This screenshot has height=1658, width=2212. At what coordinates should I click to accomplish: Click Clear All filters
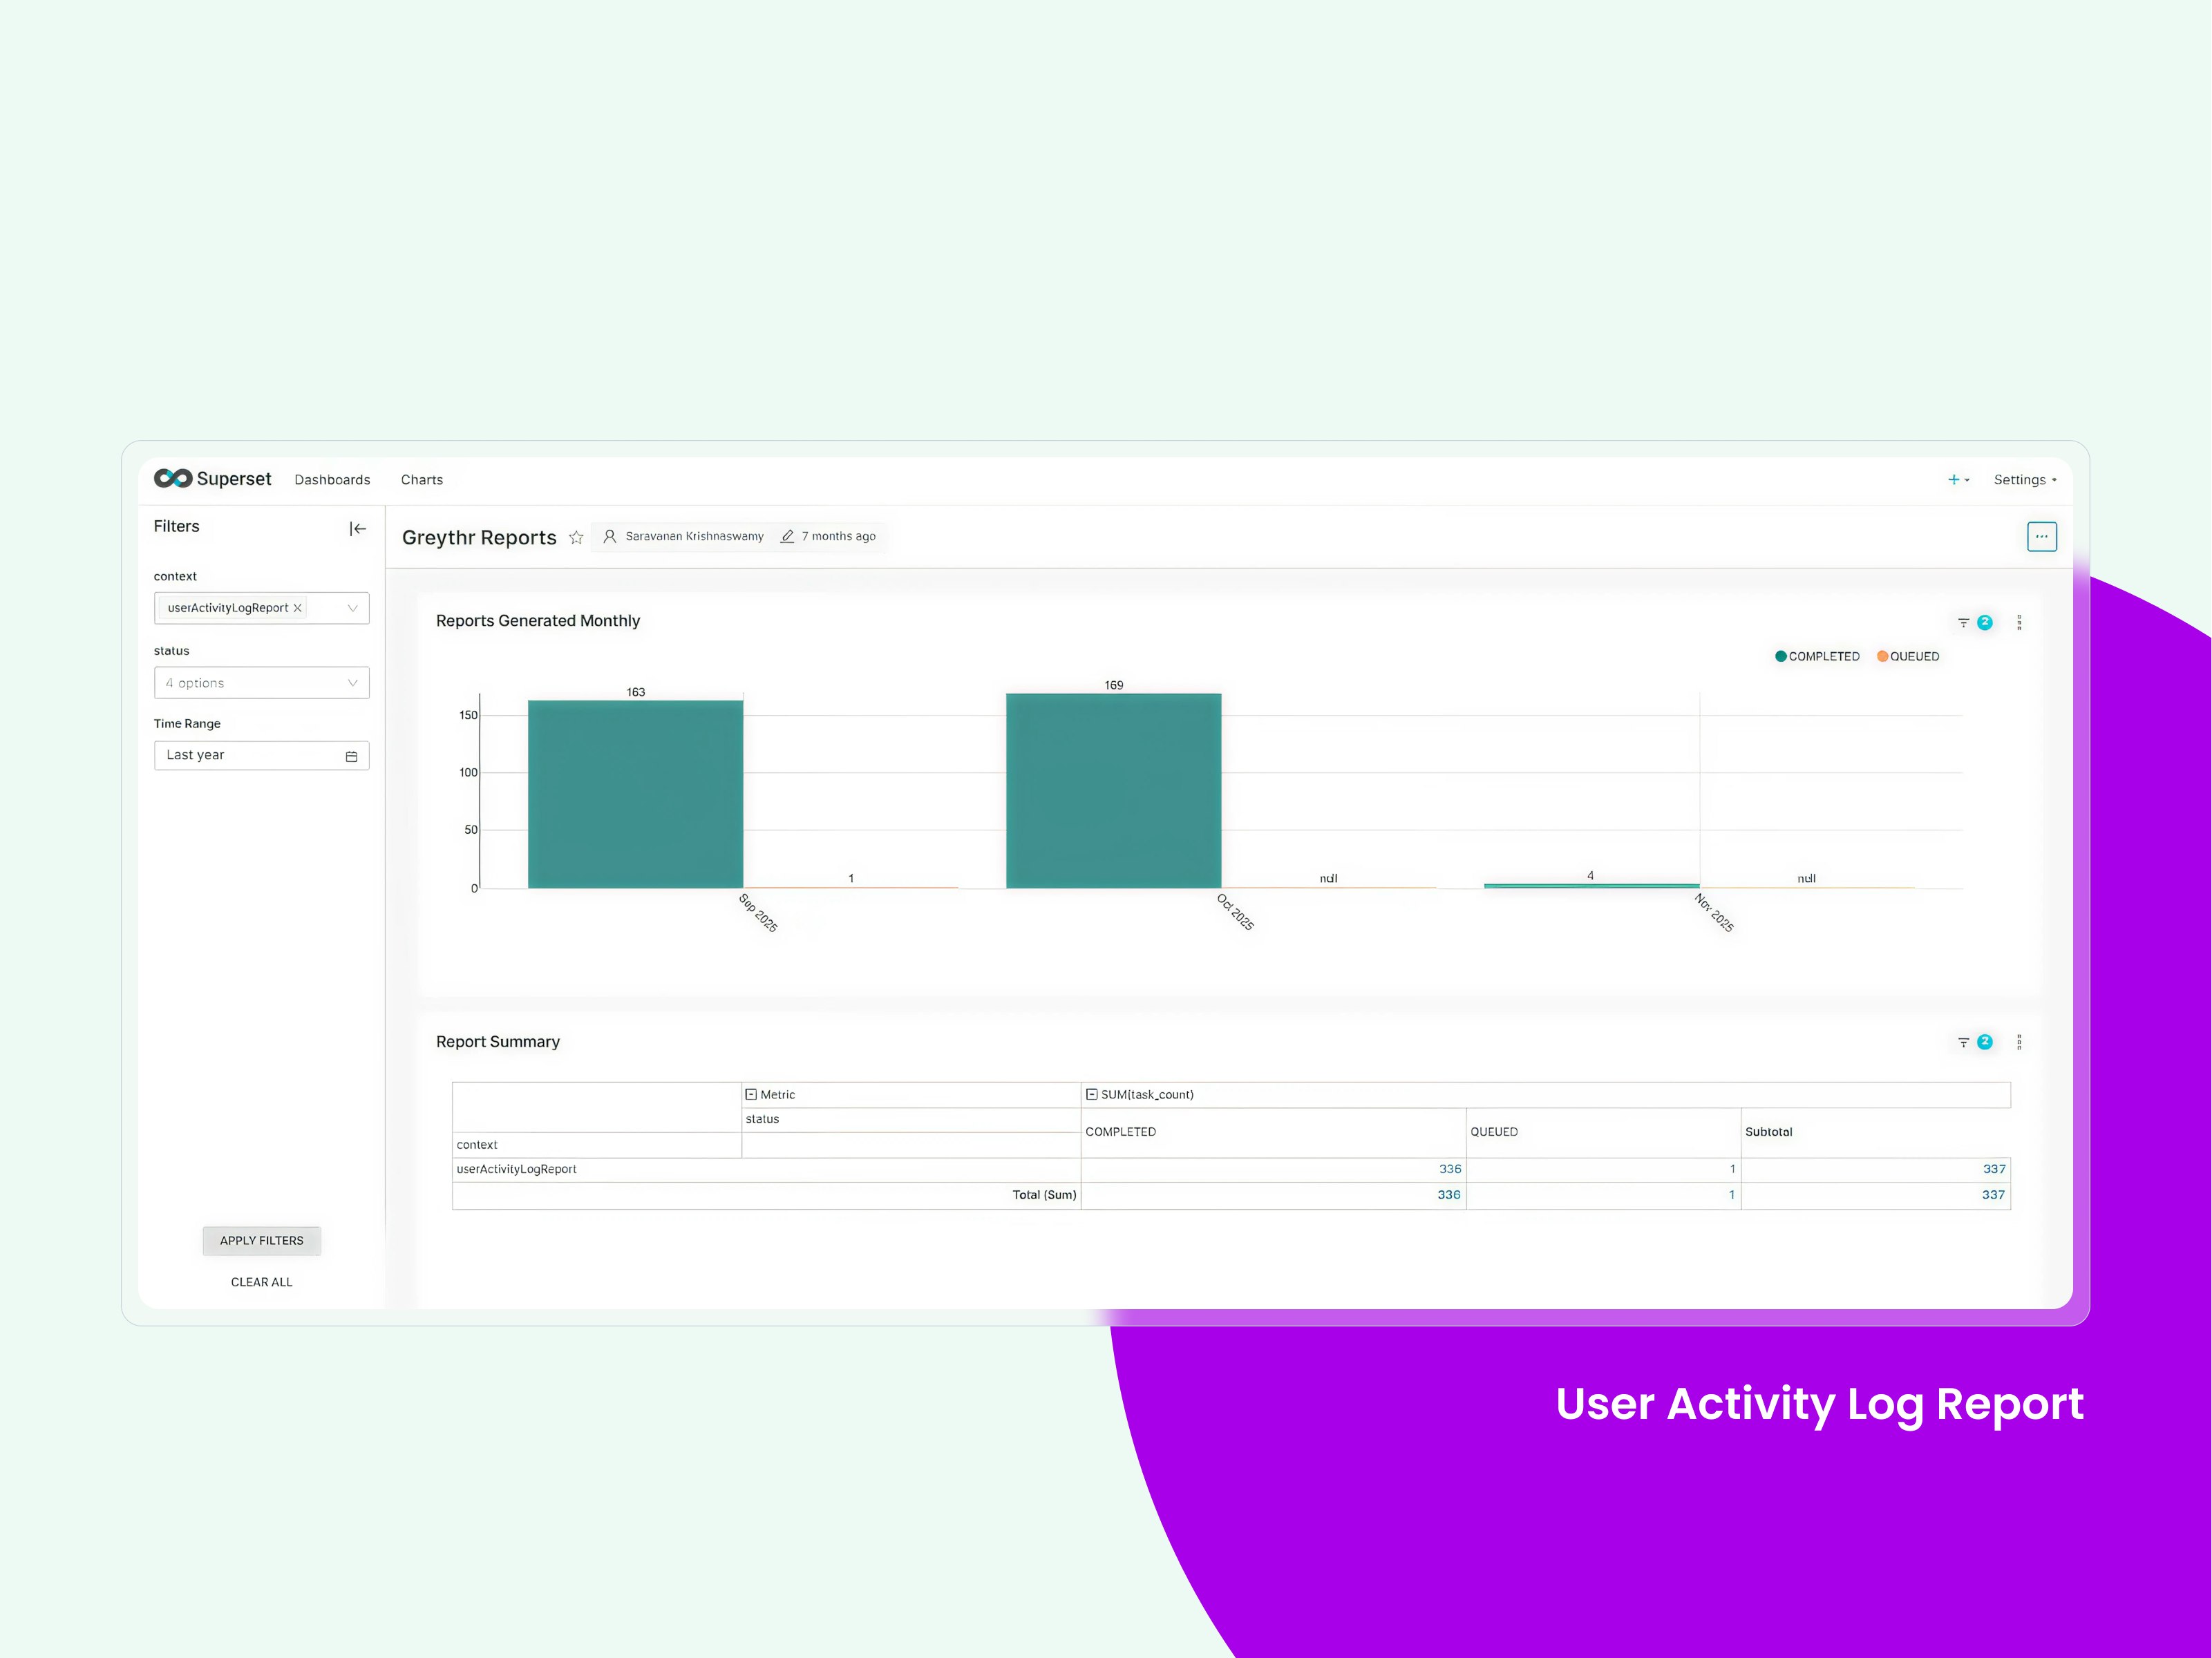[261, 1282]
